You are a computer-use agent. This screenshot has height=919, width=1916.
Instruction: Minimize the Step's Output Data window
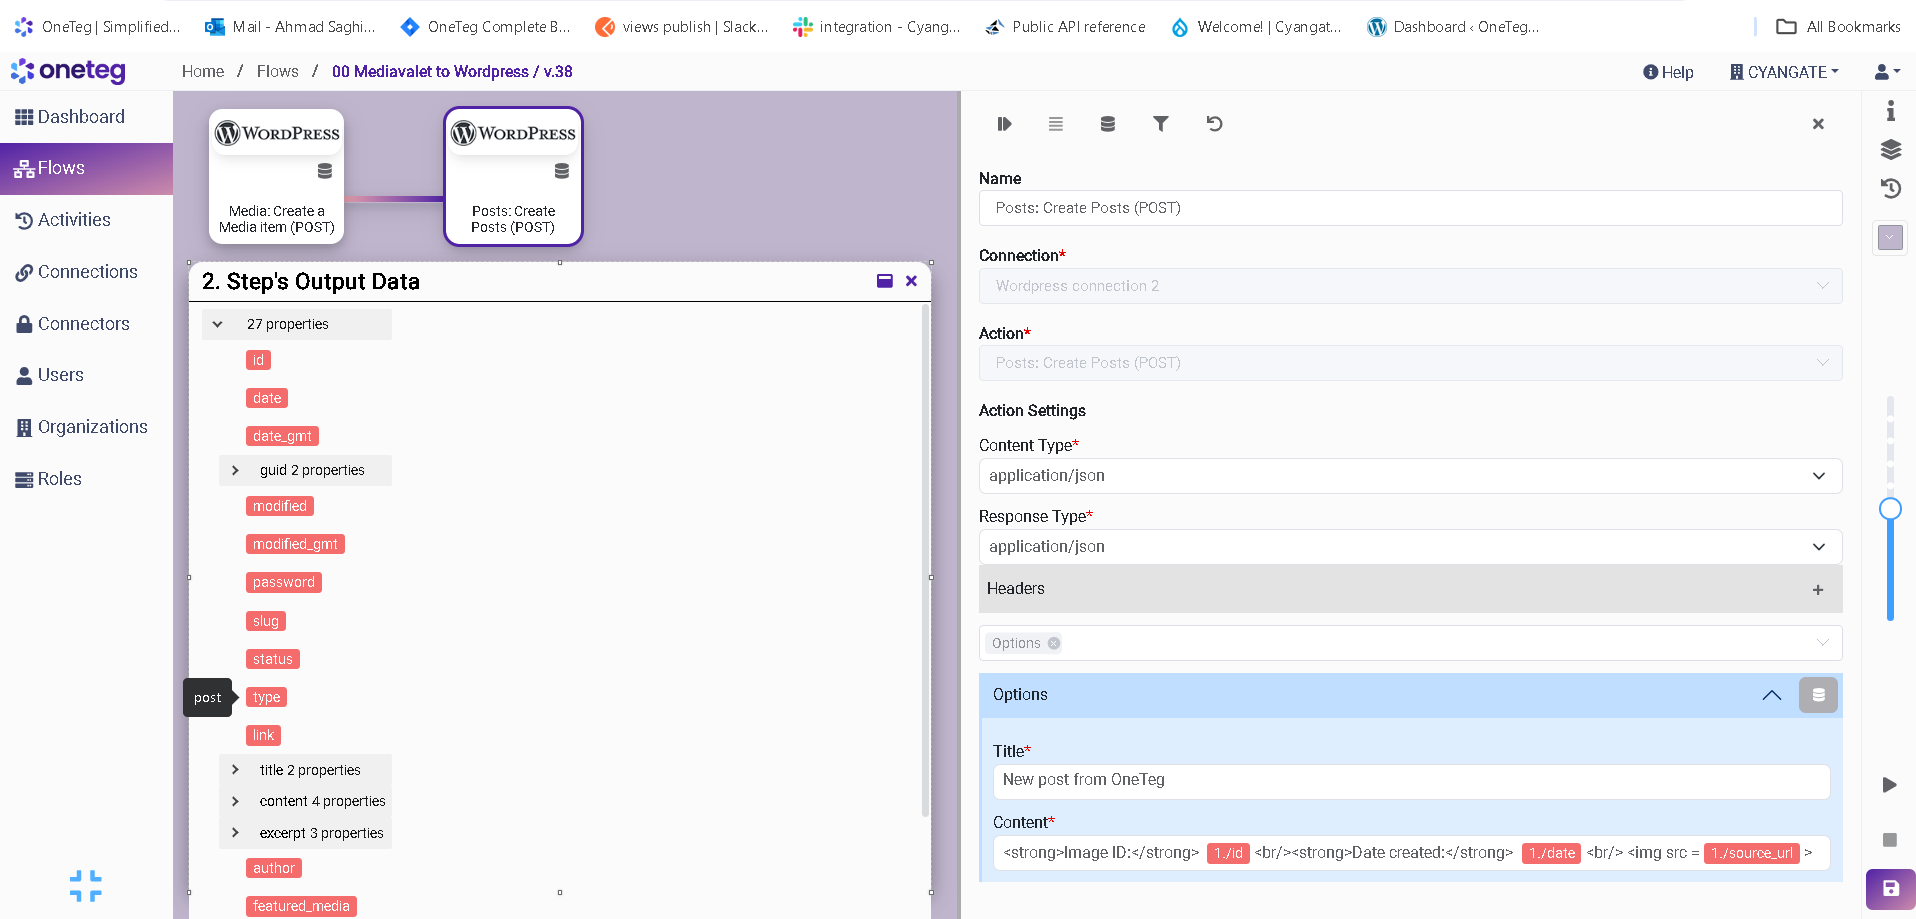pos(884,281)
